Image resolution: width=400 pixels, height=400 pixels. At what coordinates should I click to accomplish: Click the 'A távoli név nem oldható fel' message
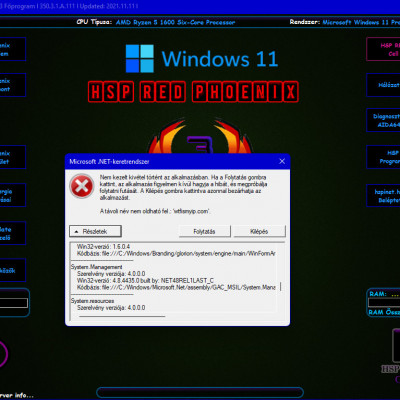point(155,211)
